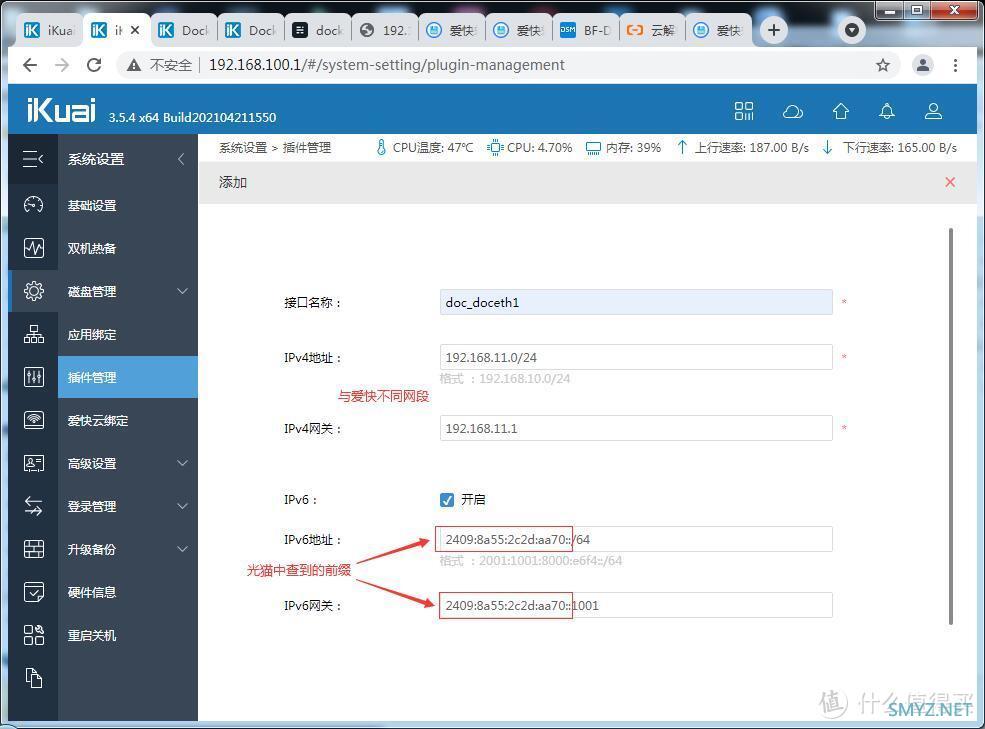The height and width of the screenshot is (729, 985).
Task: Bookmark this page with star icon
Action: [x=883, y=65]
